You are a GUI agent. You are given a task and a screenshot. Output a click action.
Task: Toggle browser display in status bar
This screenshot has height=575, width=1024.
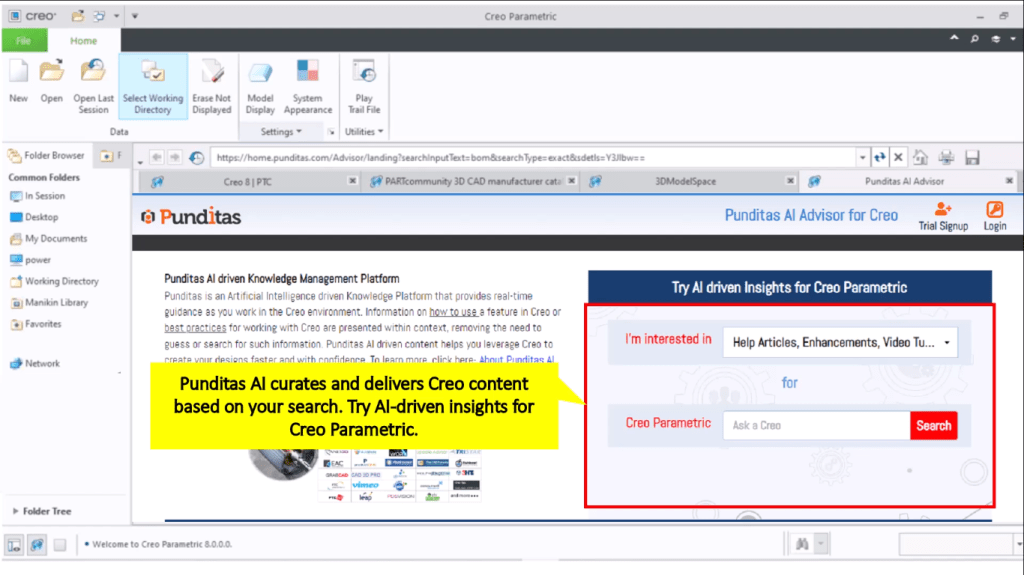pyautogui.click(x=38, y=545)
